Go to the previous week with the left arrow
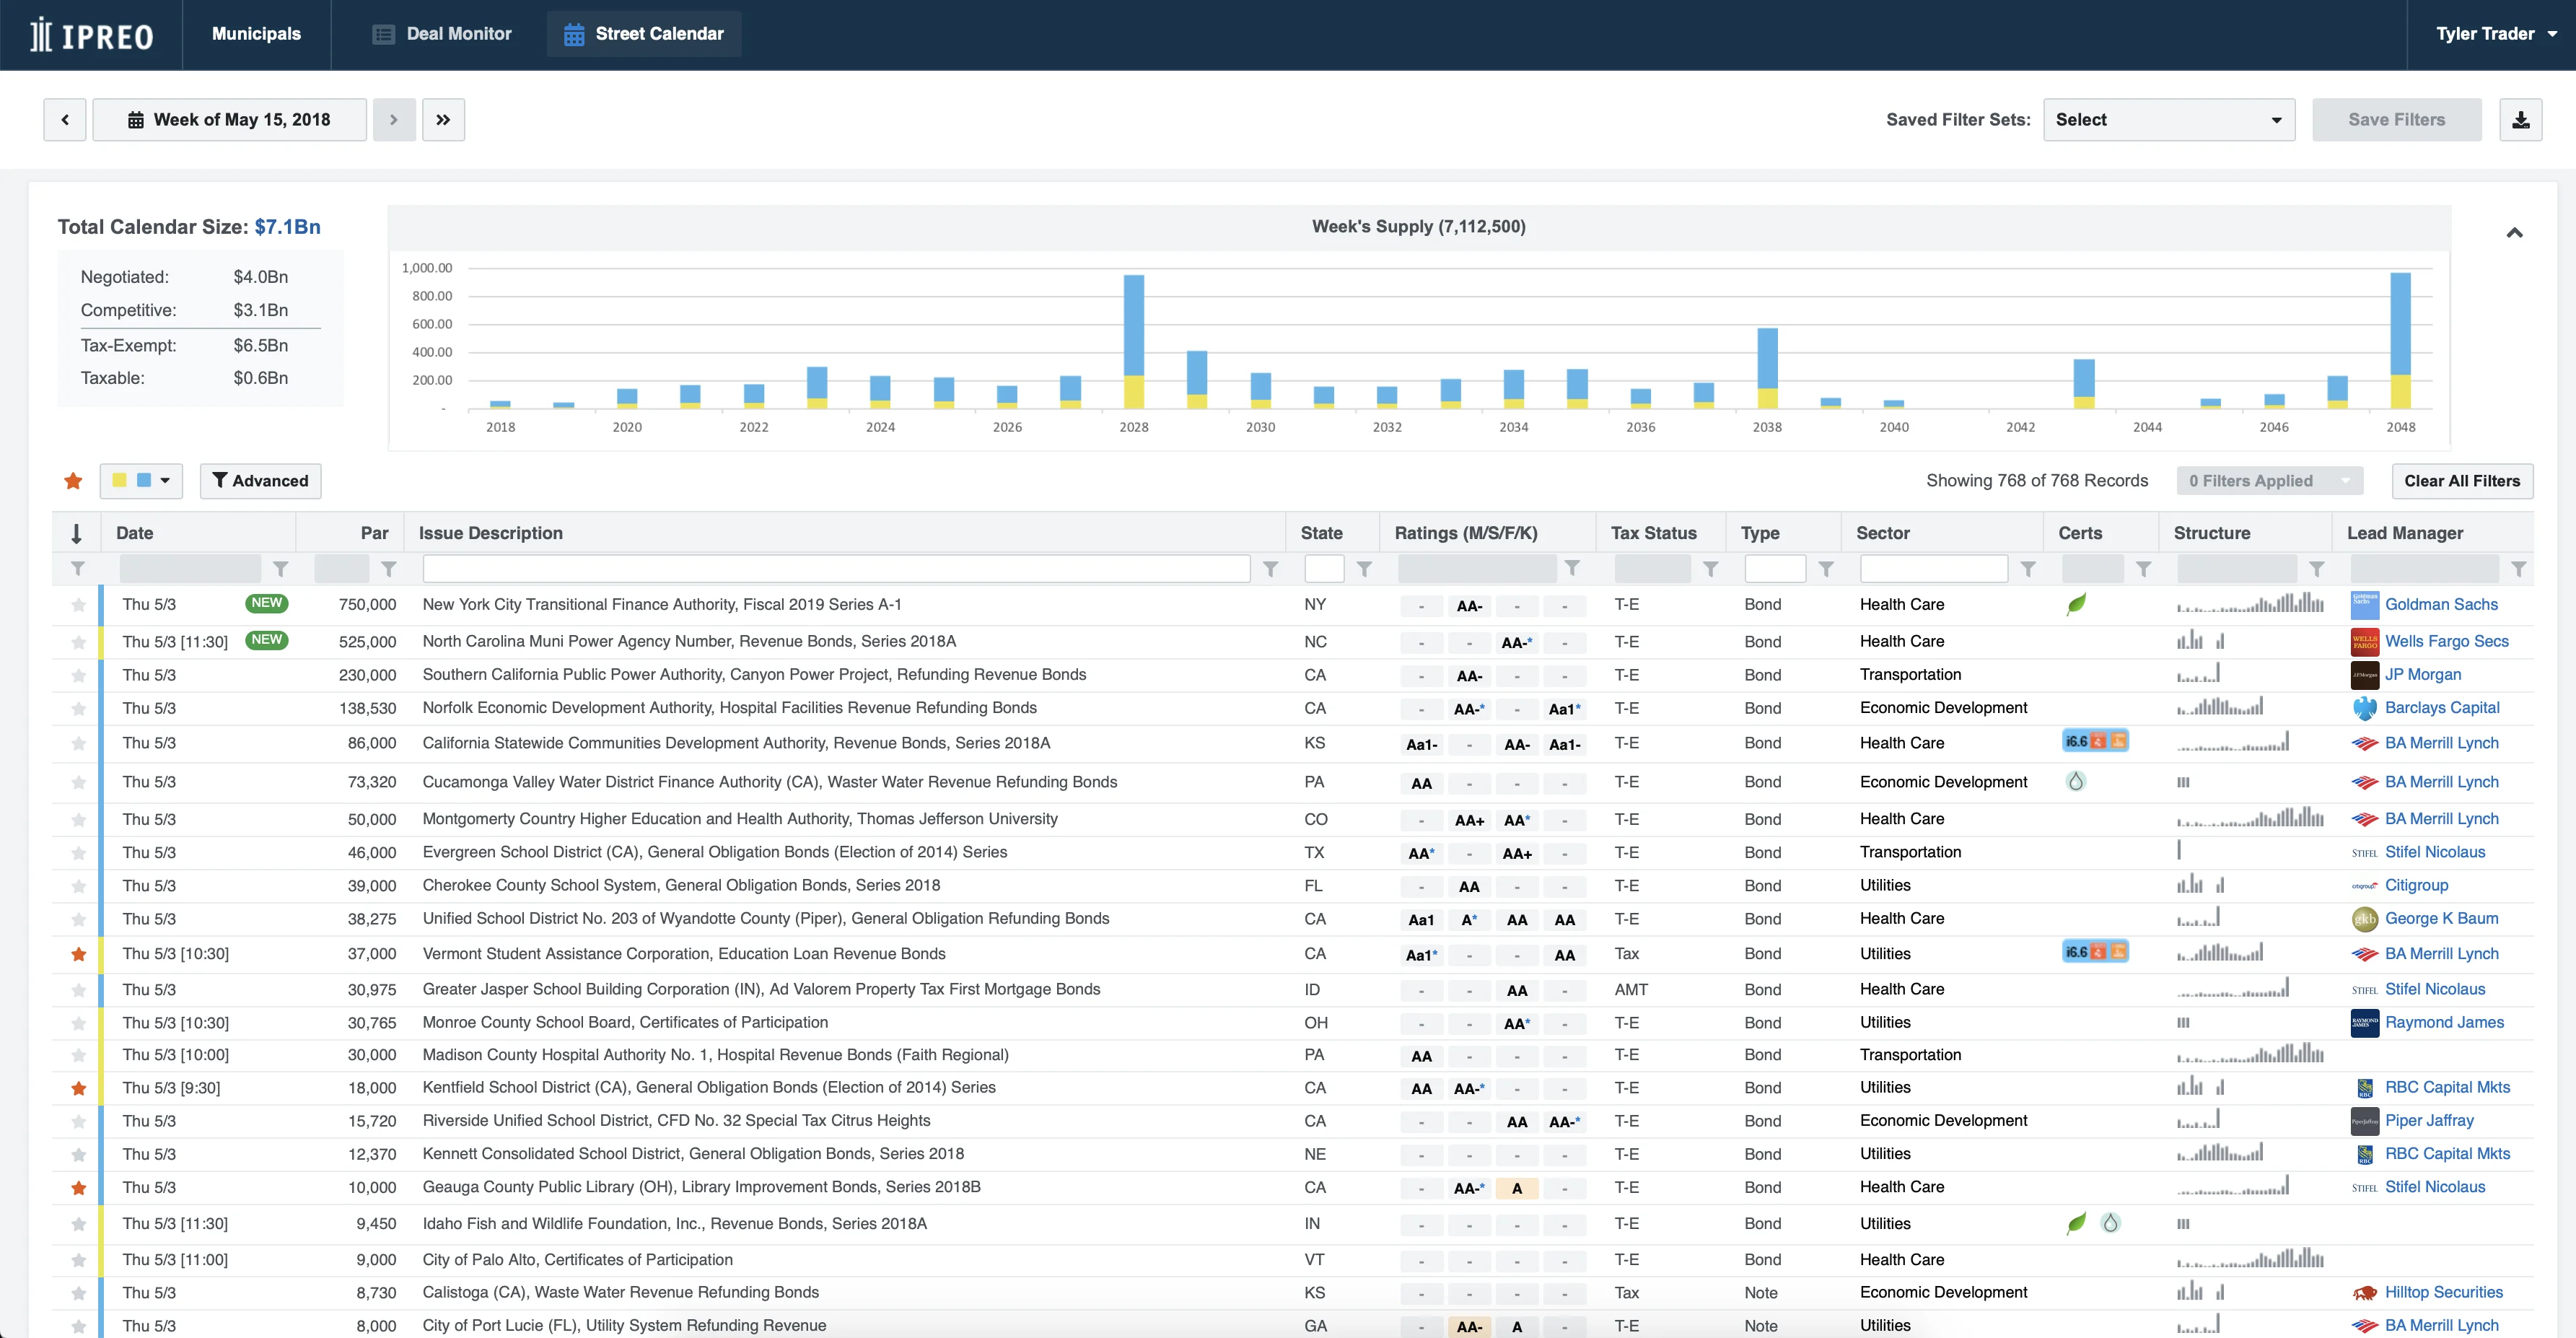 pyautogui.click(x=65, y=120)
